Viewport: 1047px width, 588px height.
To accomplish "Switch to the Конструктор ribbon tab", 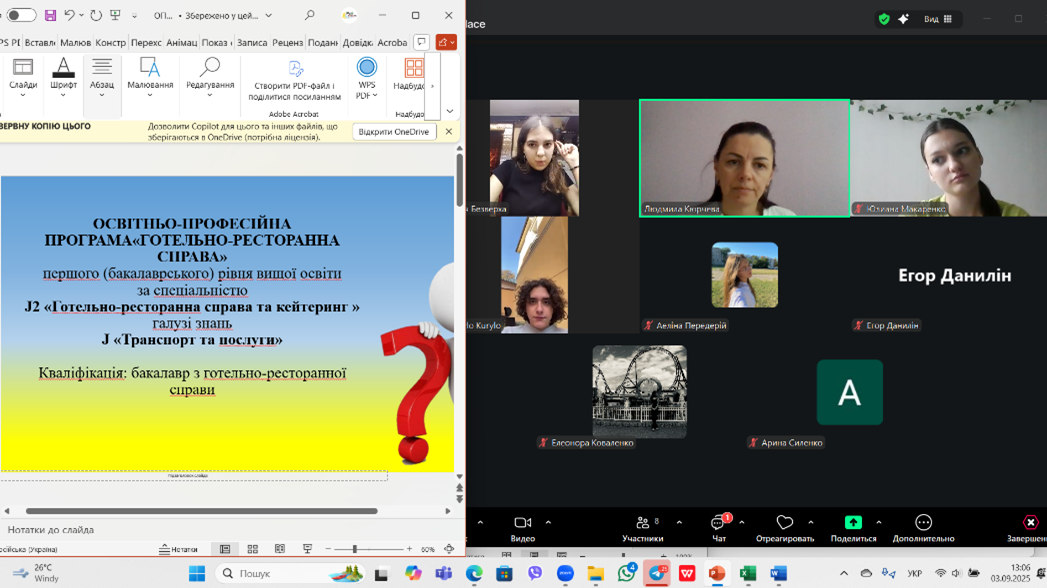I will [x=110, y=42].
